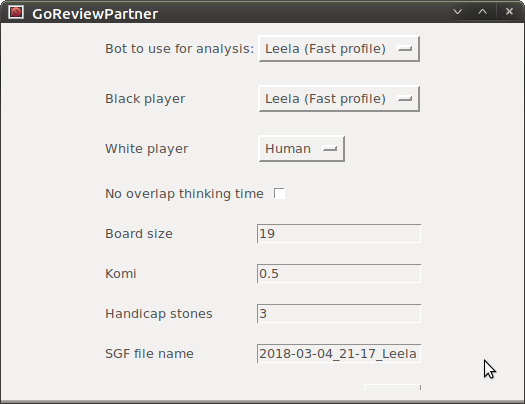Click the 'No overlap thinking time' label

184,194
